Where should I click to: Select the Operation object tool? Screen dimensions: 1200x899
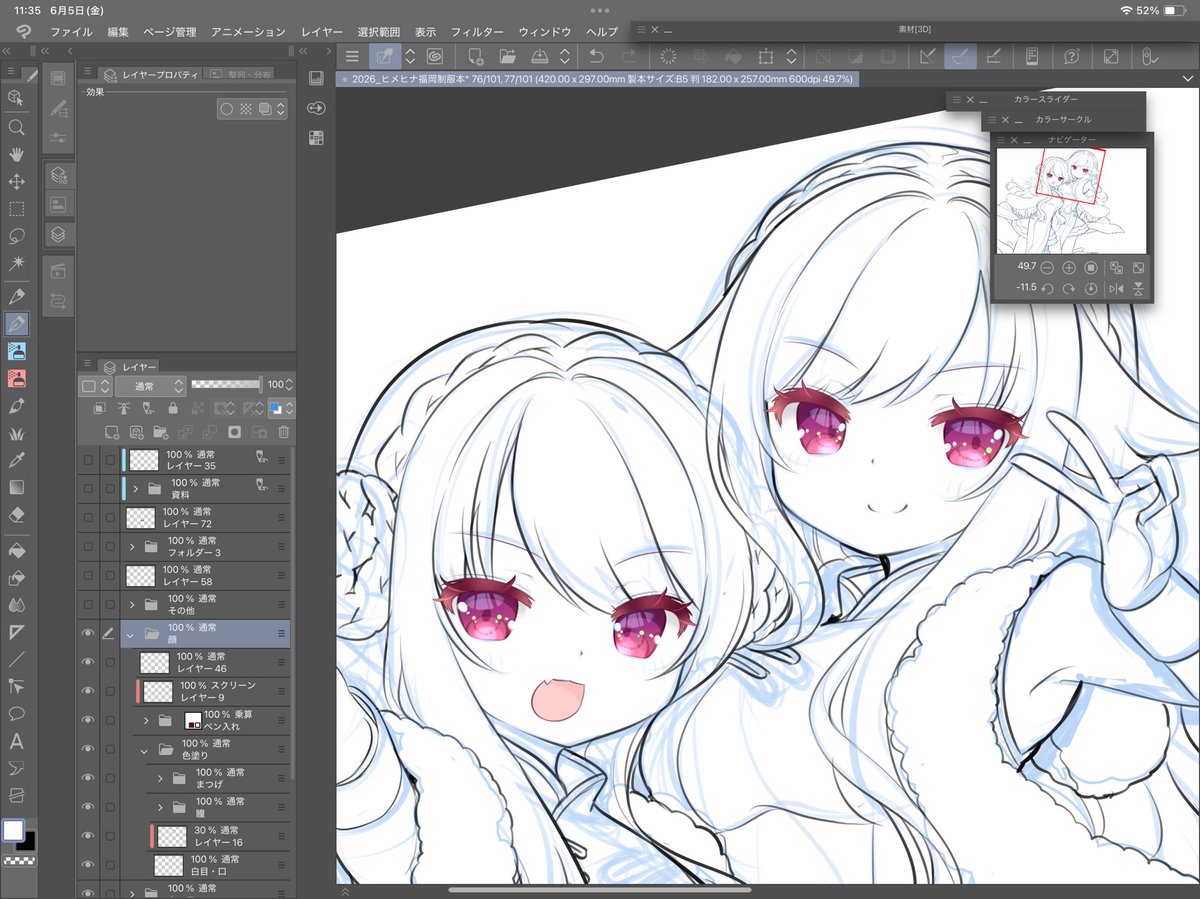click(x=16, y=97)
